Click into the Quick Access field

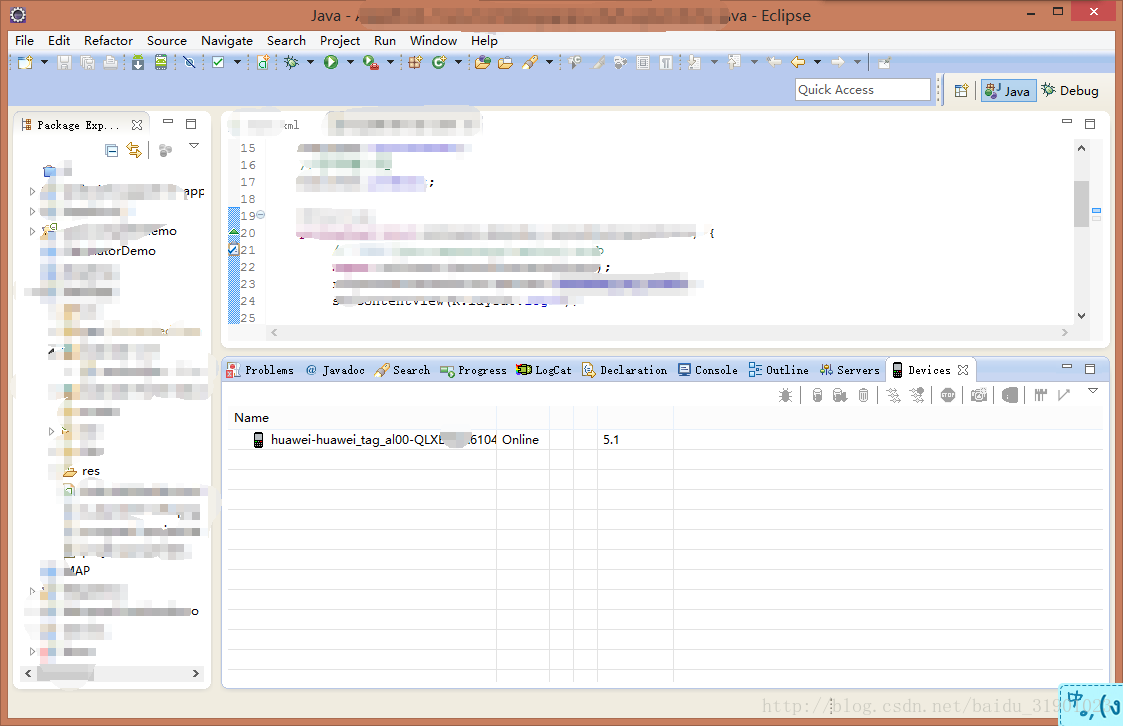pyautogui.click(x=862, y=90)
